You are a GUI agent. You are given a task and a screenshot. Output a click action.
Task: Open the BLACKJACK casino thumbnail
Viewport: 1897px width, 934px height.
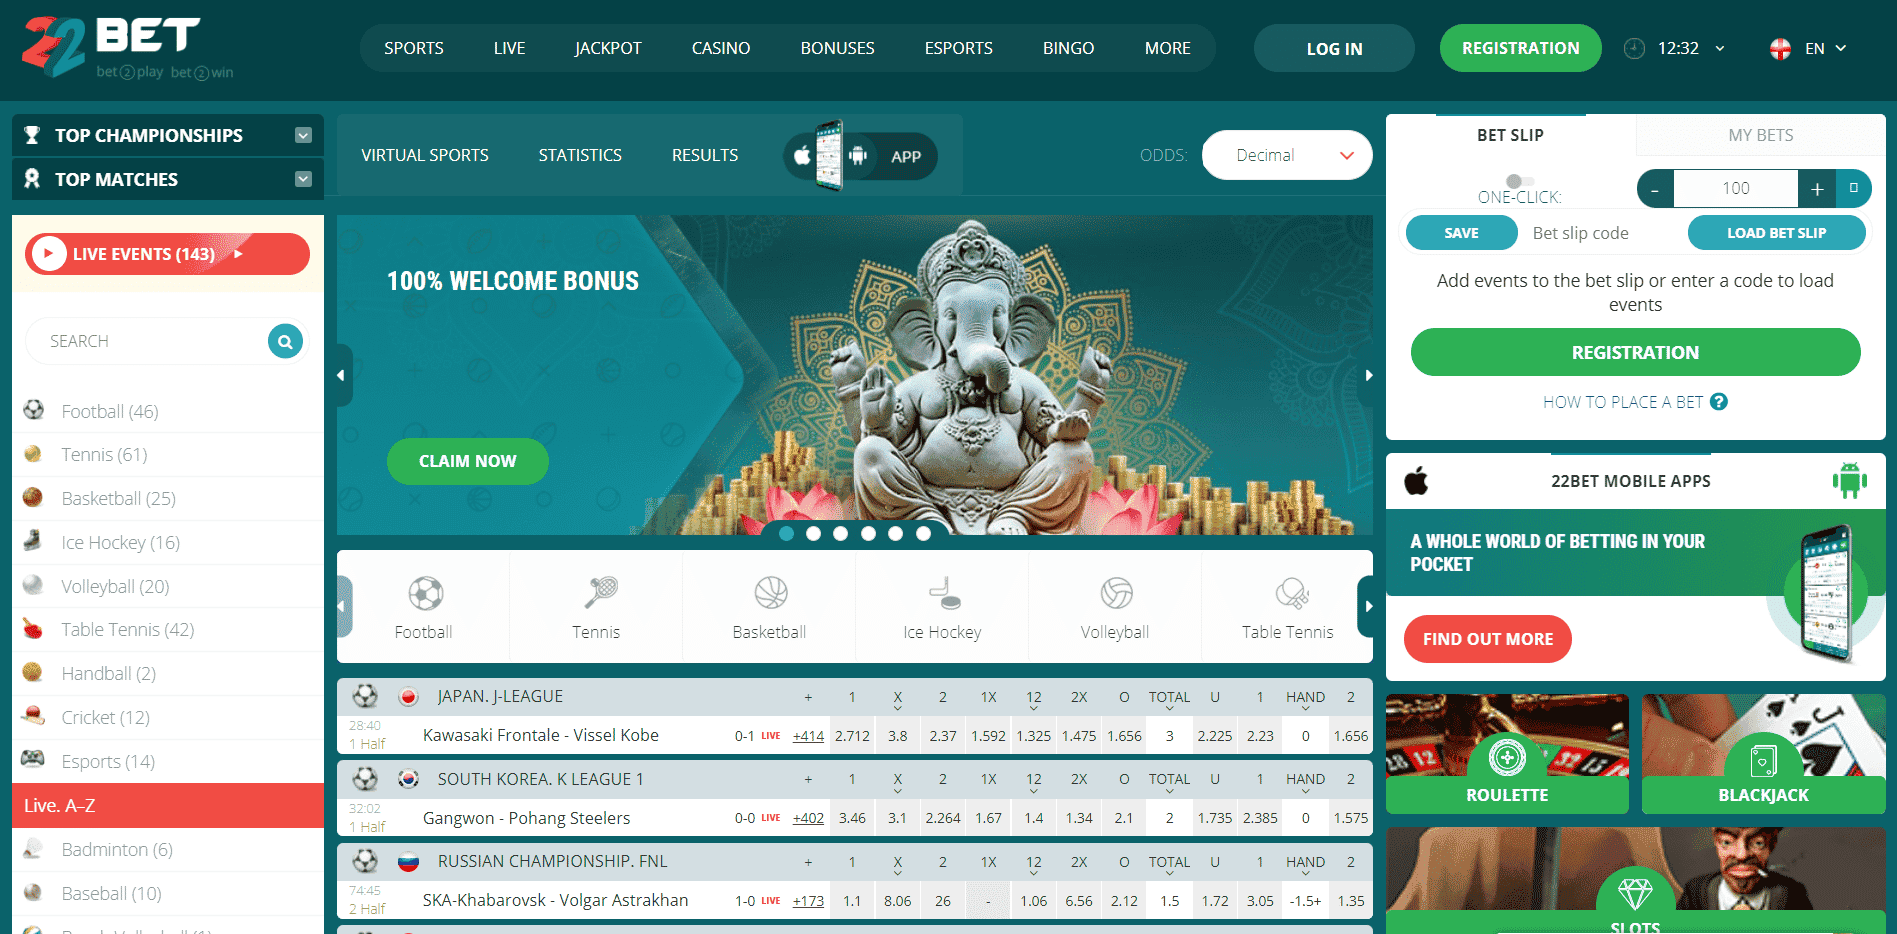[x=1763, y=754]
